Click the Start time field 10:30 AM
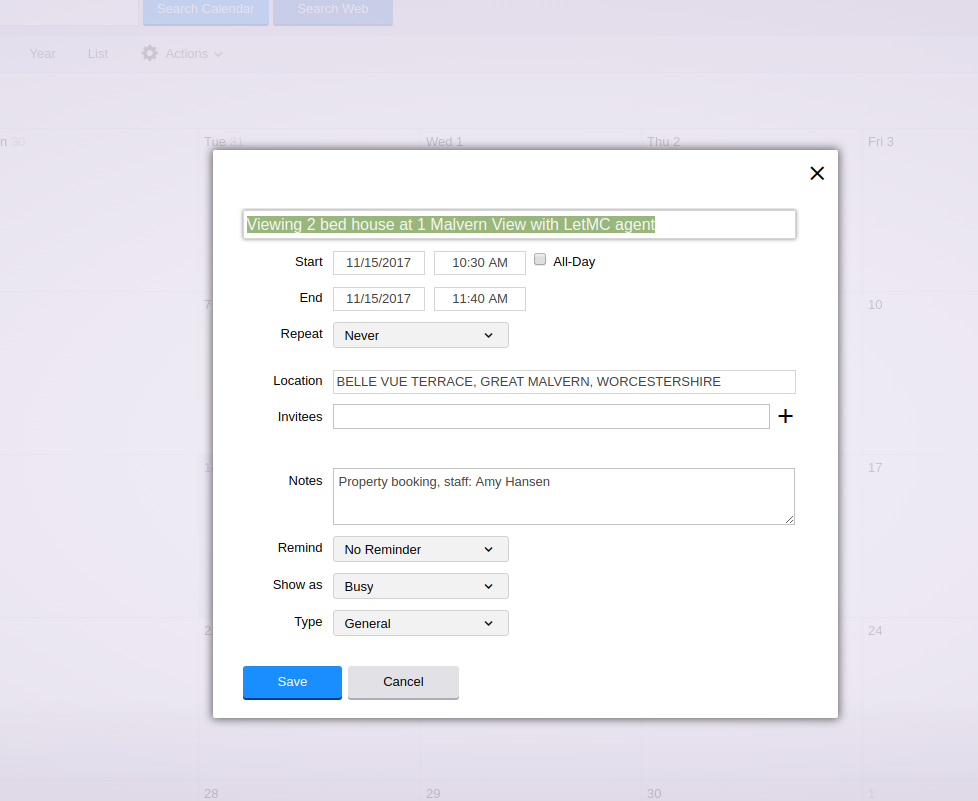The height and width of the screenshot is (801, 978). tap(480, 263)
